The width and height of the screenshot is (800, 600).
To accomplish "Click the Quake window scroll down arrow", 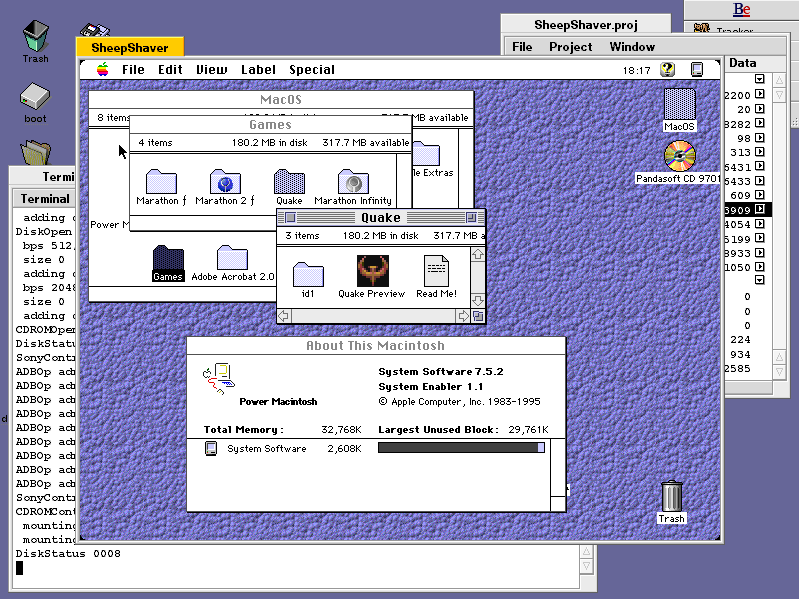I will 478,300.
